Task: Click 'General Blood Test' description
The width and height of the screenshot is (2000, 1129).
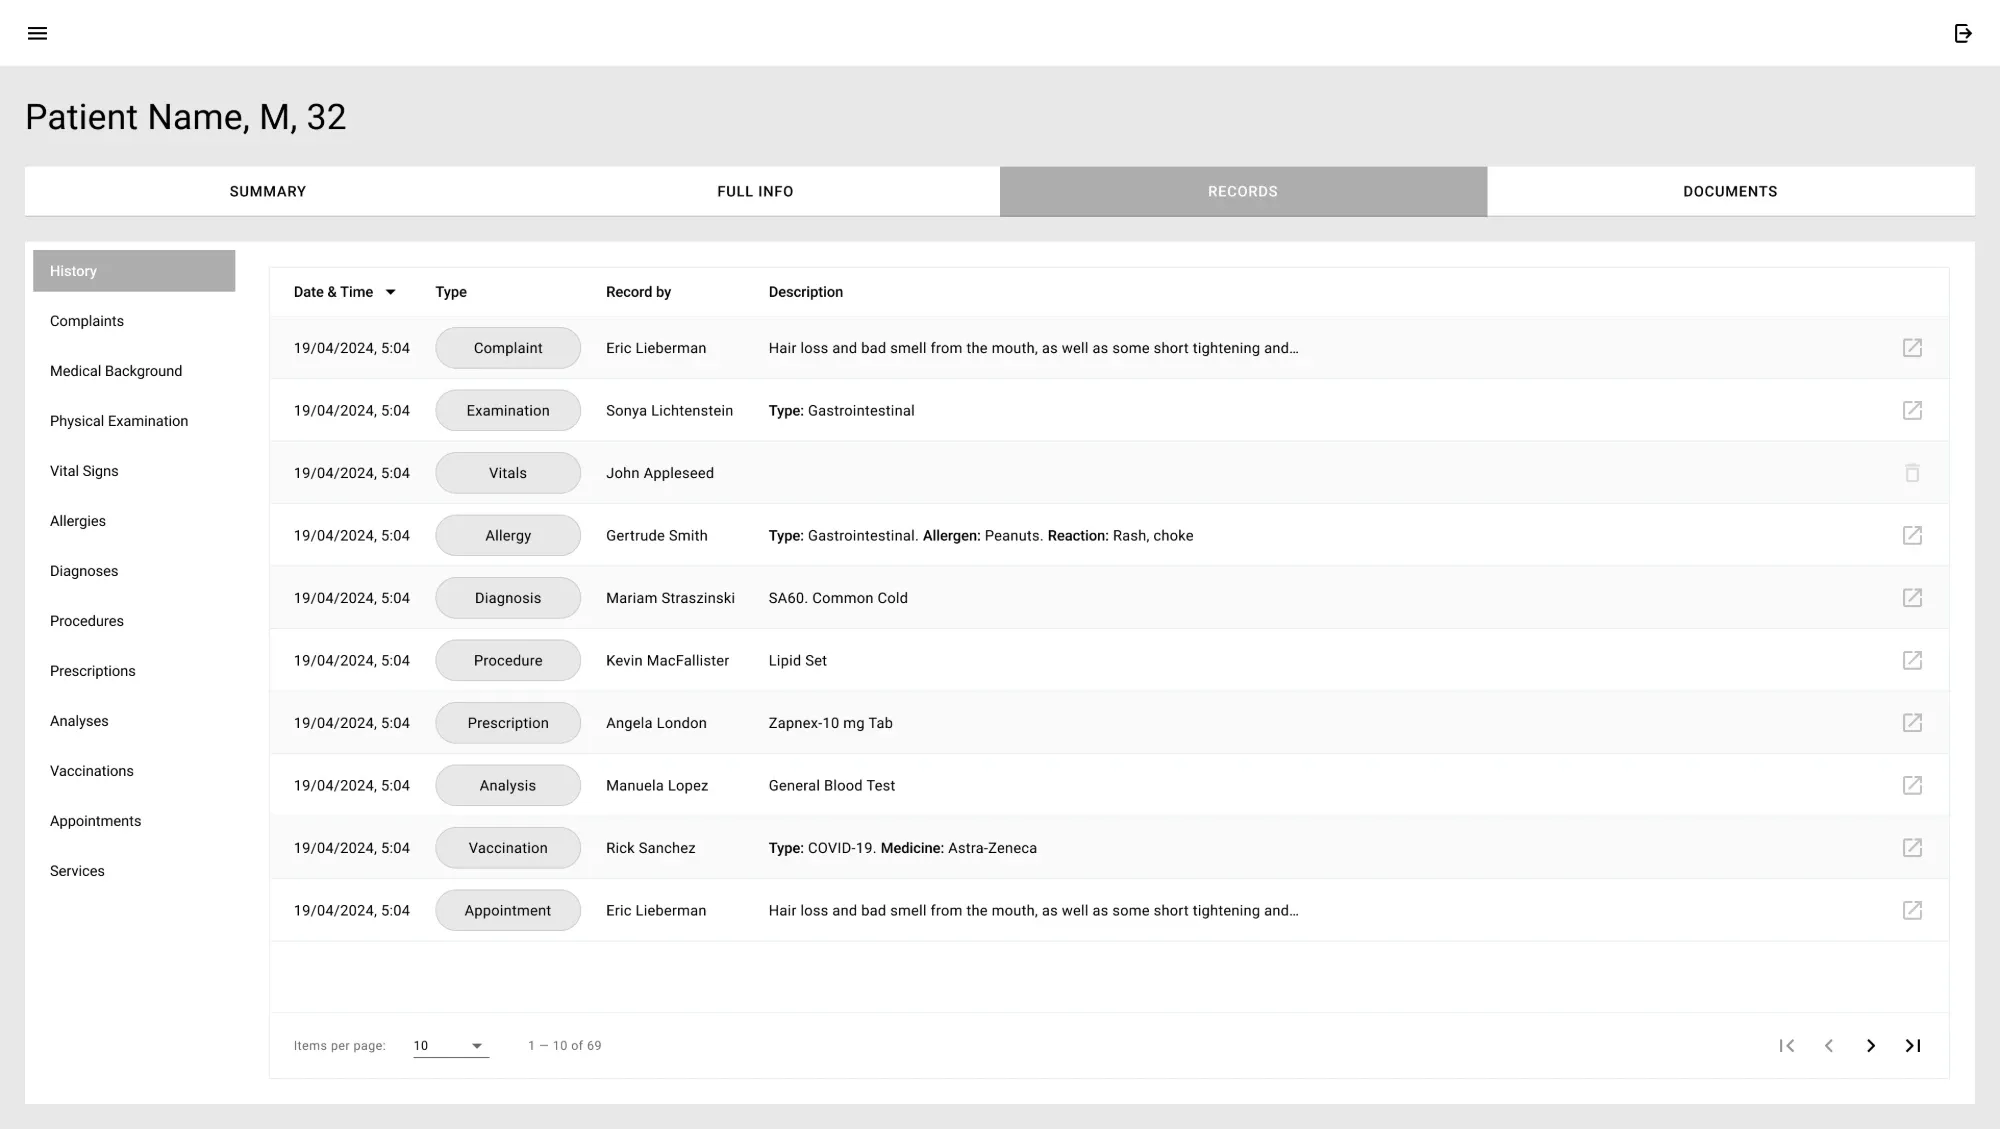Action: pyautogui.click(x=831, y=786)
